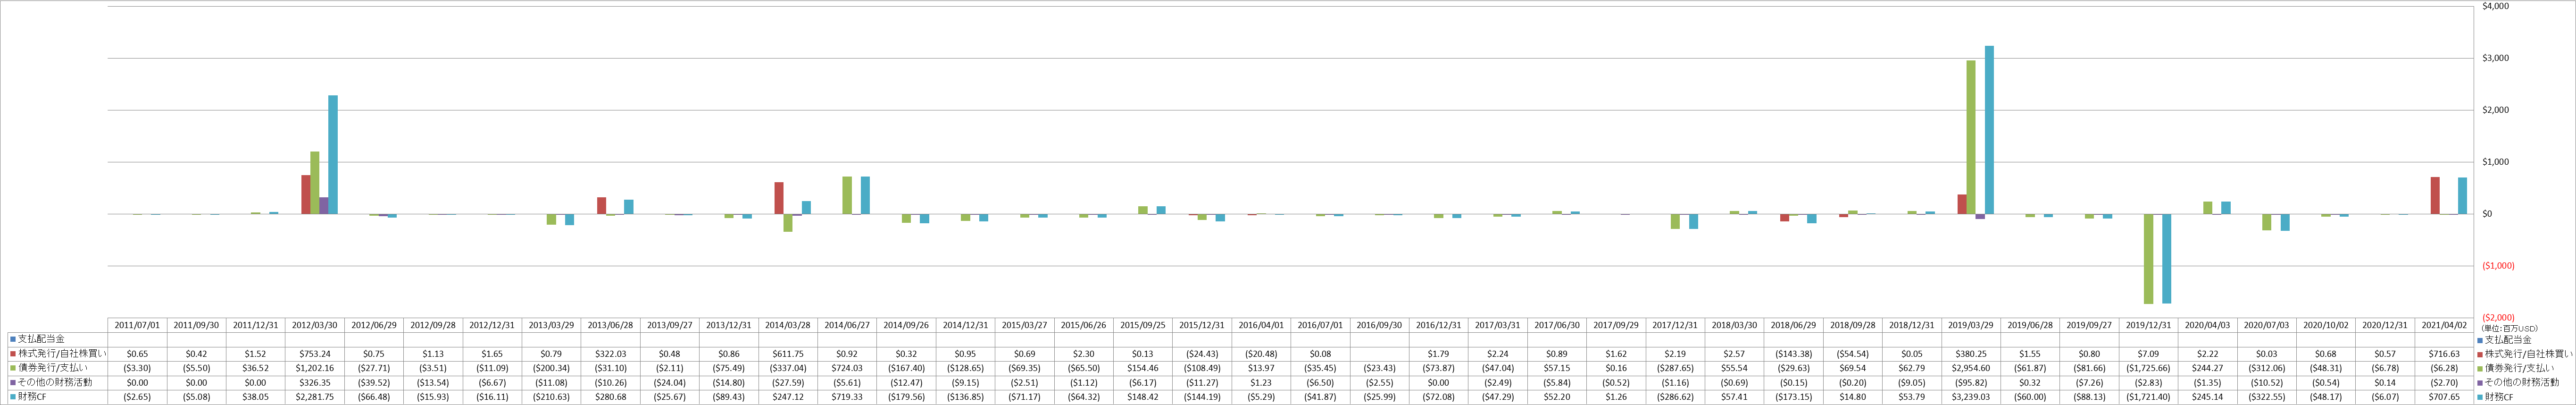2576x405 pixels.
Task: Click the ($1,725.66) cell
Action: click(2149, 368)
